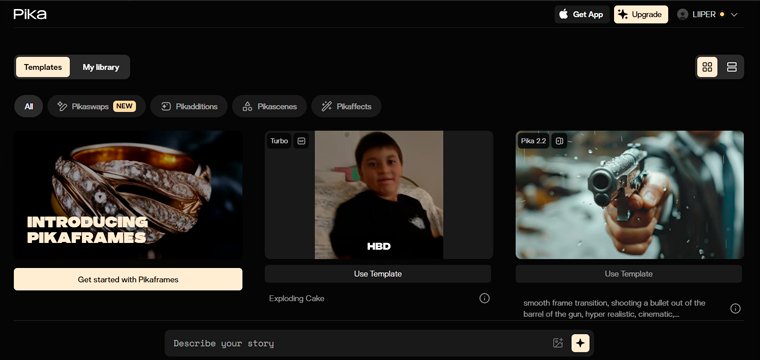Screen dimensions: 760x360
Task: Filter by Pikadditions category
Action: pyautogui.click(x=189, y=106)
